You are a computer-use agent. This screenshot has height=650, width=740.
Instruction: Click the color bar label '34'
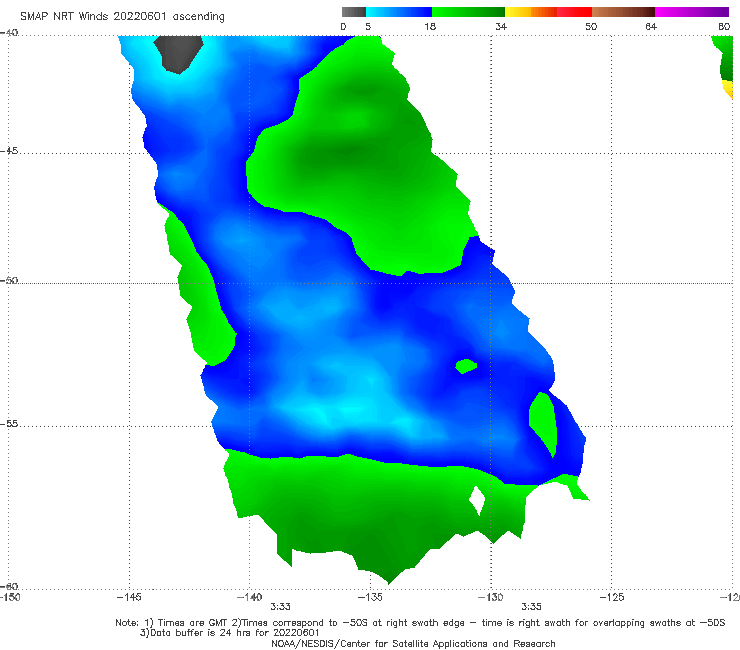coord(501,27)
